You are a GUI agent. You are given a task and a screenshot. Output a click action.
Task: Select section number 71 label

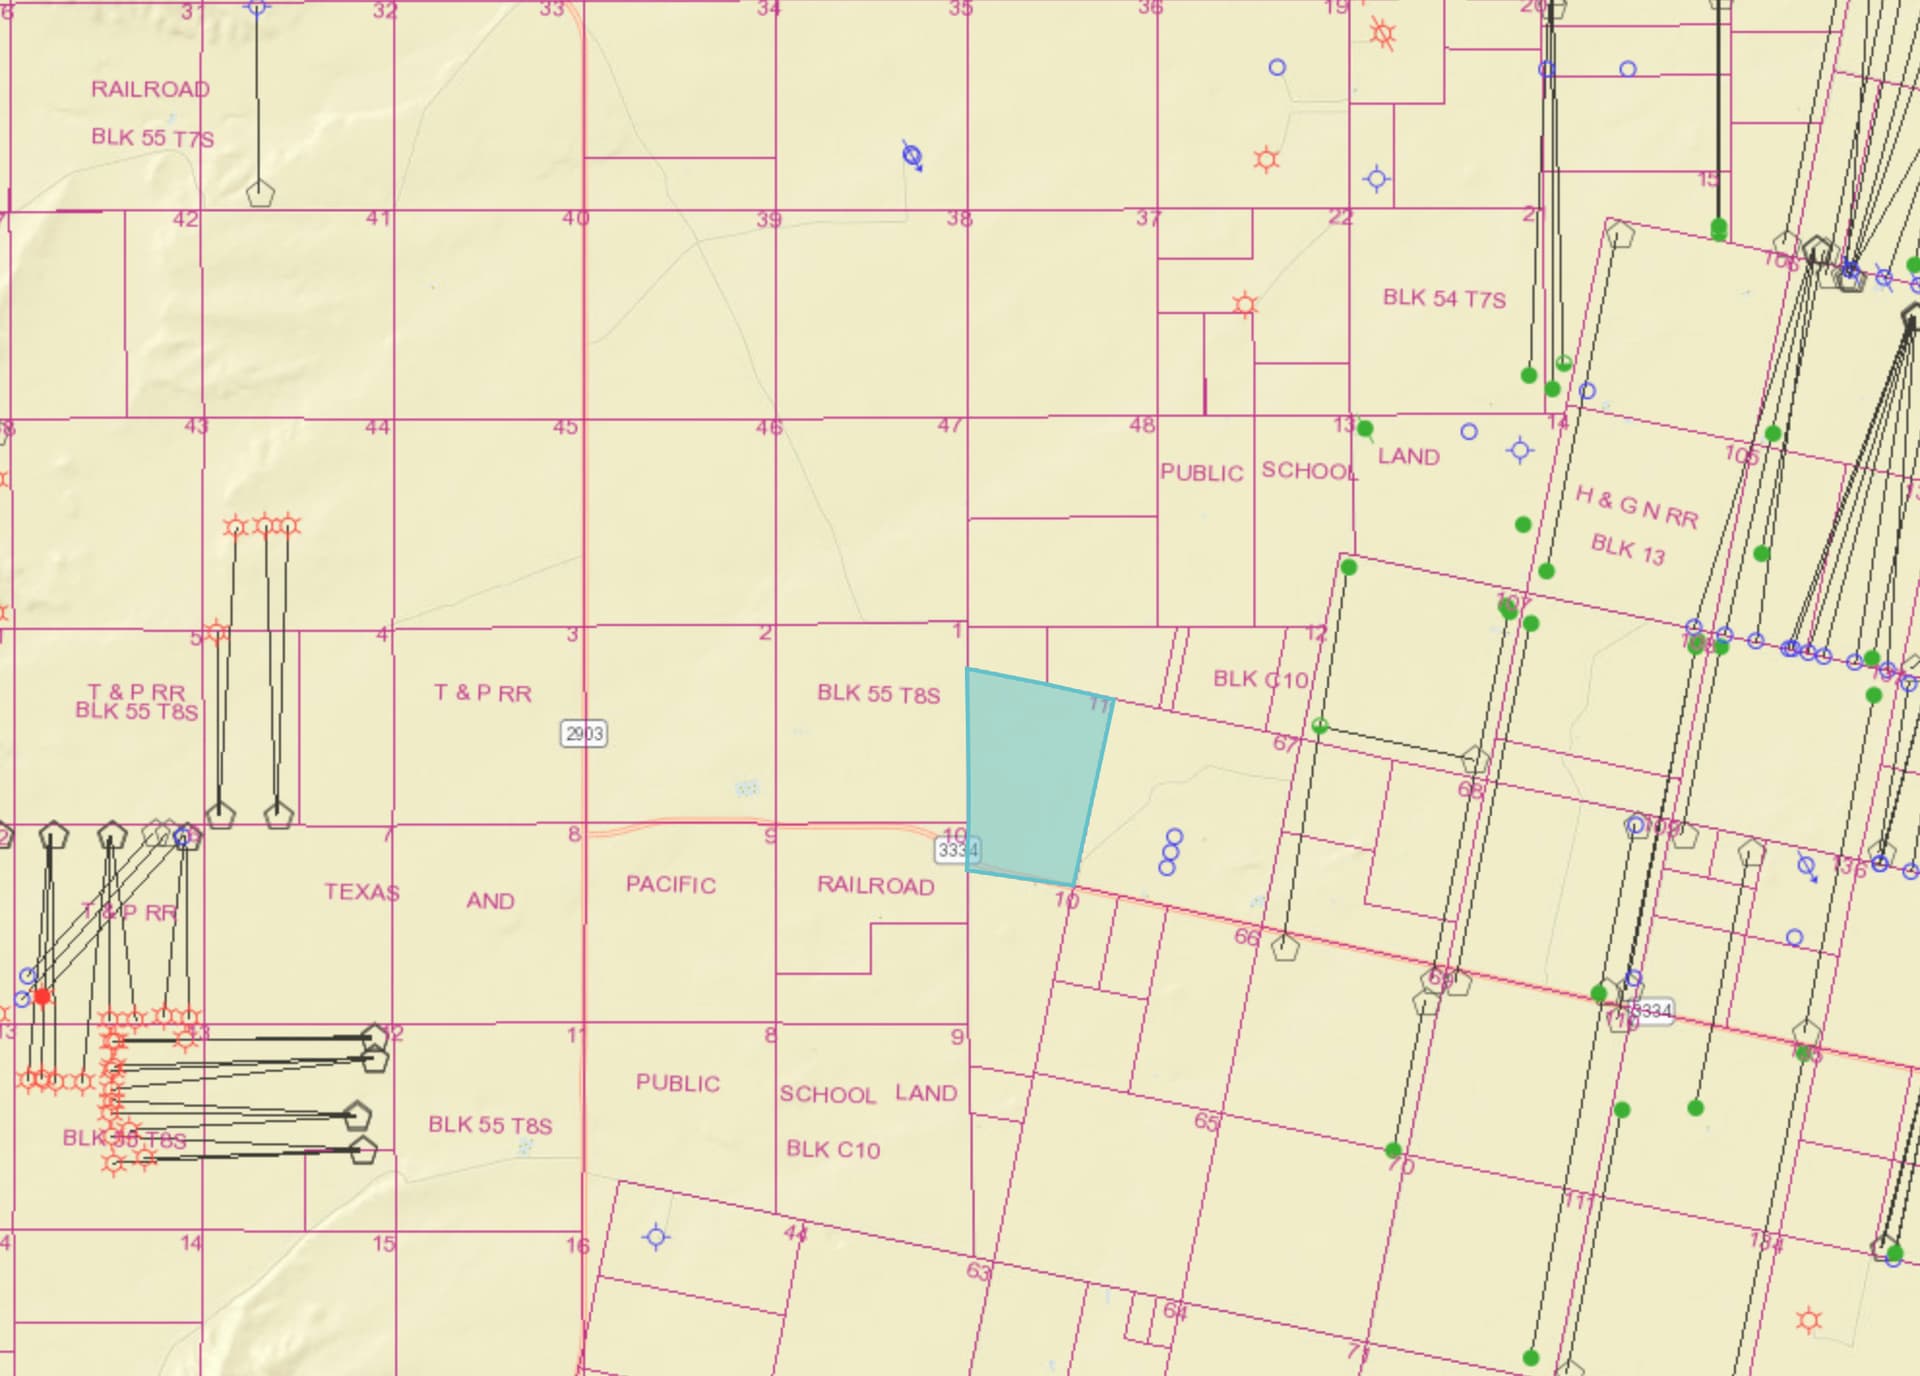[x=1358, y=1352]
